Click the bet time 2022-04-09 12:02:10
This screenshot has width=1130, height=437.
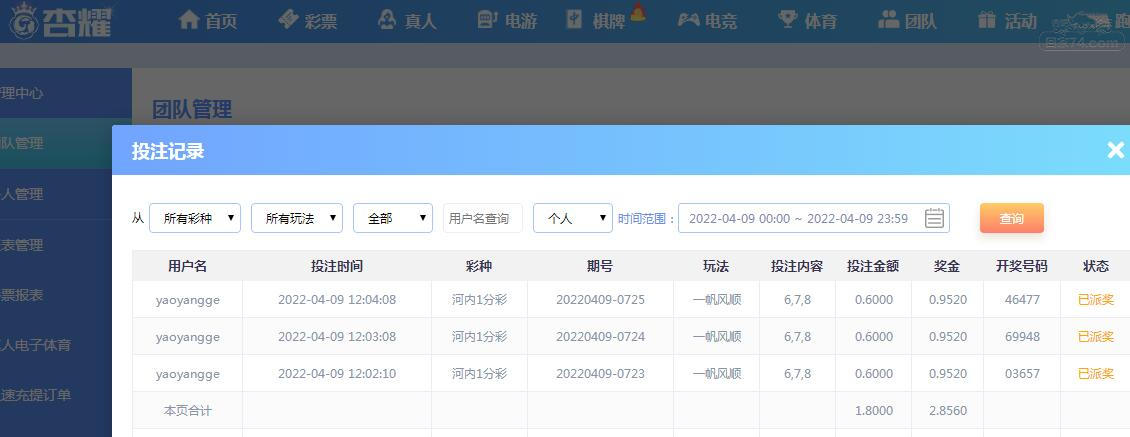tap(337, 374)
